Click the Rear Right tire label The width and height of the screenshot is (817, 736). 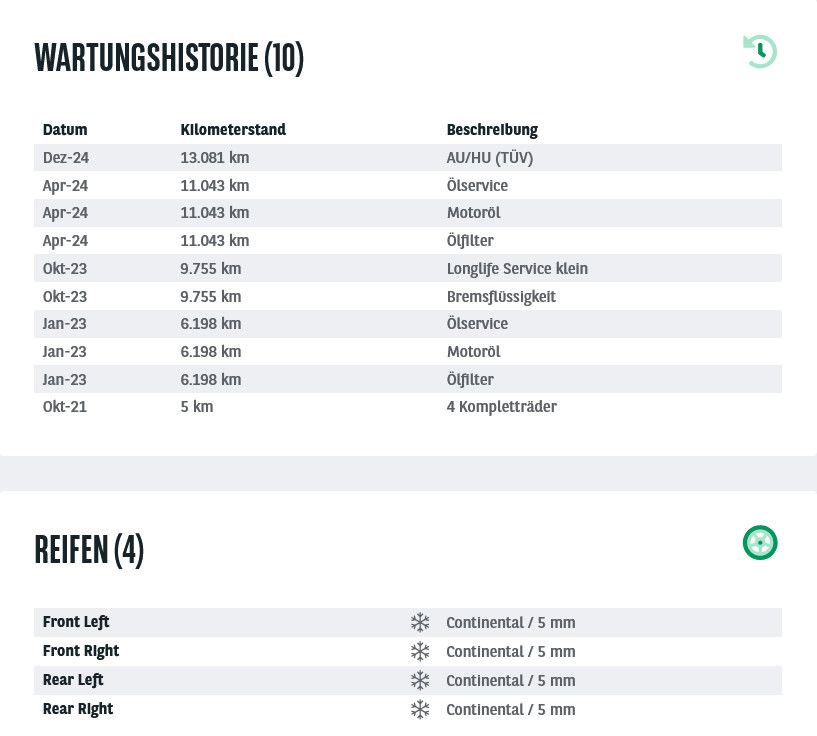pyautogui.click(x=78, y=709)
